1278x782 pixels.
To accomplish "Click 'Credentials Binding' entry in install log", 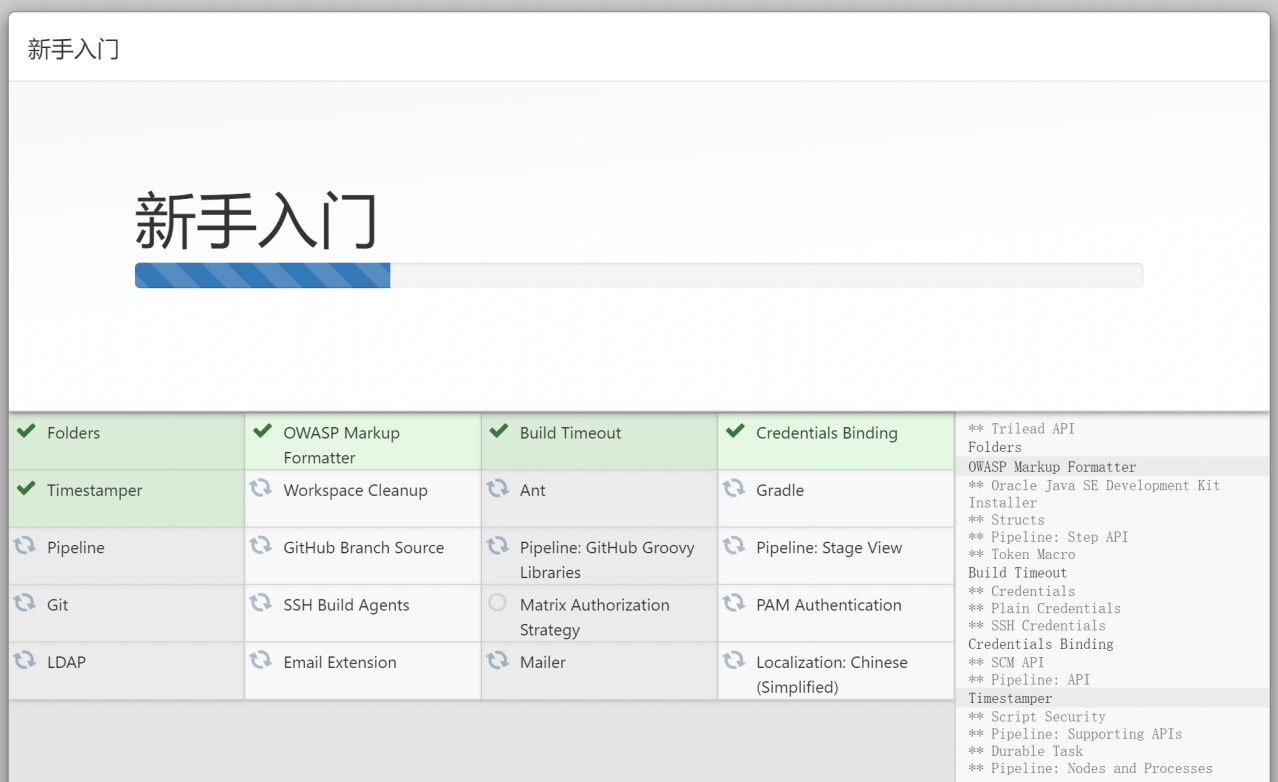I will click(1041, 644).
